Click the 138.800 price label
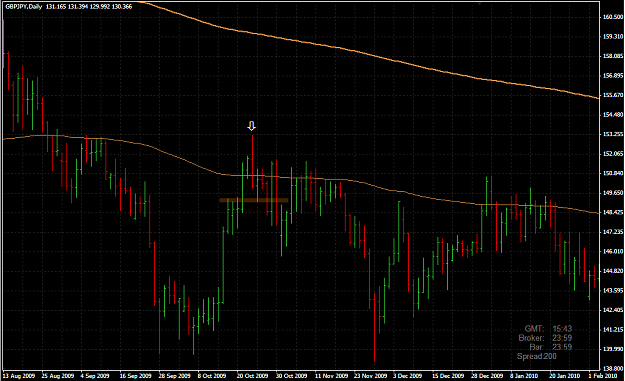Viewport: 625px width, 381px height. pos(613,368)
